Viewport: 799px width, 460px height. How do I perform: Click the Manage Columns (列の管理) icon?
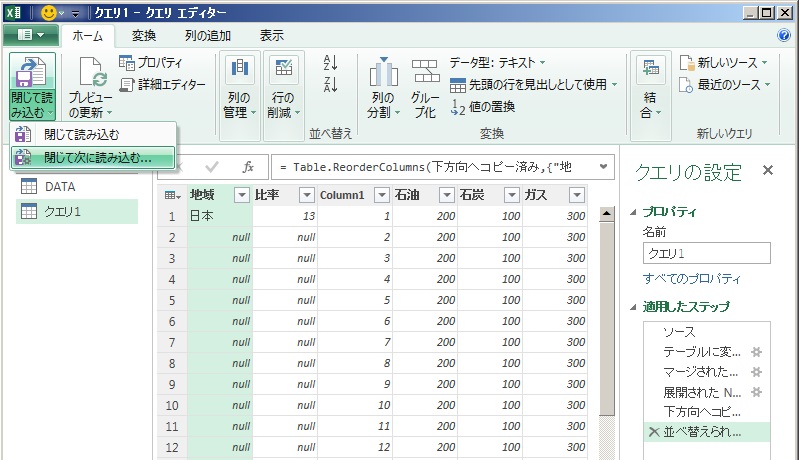(x=239, y=68)
